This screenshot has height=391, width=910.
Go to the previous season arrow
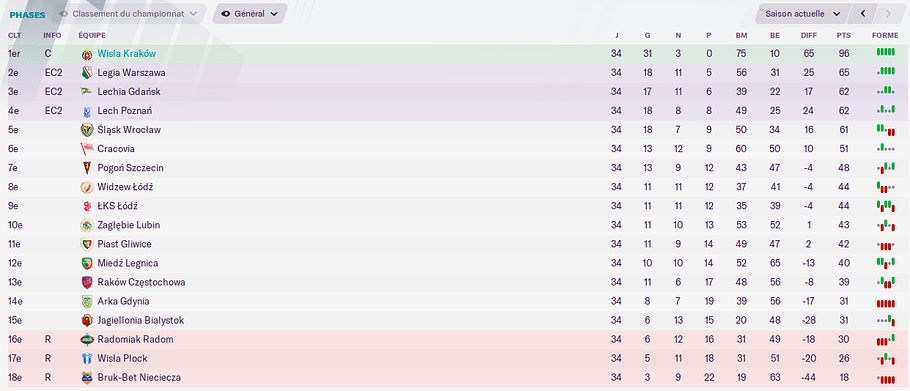863,13
